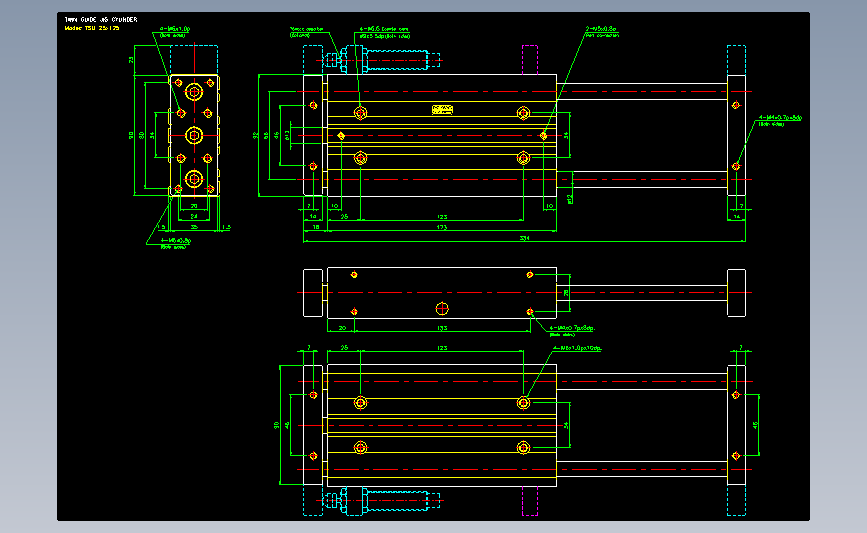This screenshot has width=867, height=533.
Task: Select the '18' dimension under the top plan view
Action: [x=316, y=227]
